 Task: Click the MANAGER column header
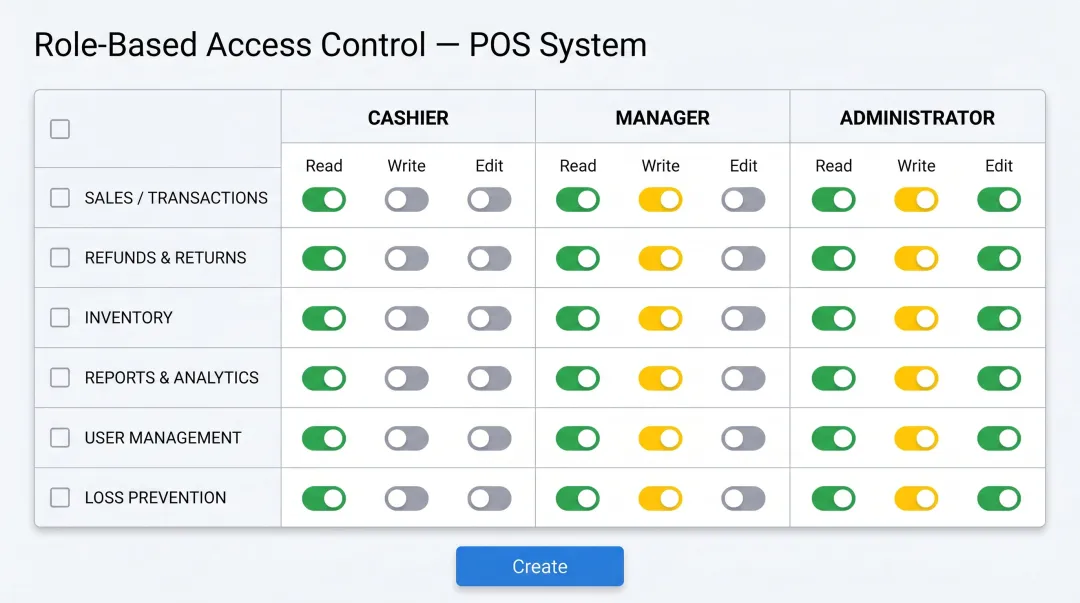point(662,117)
